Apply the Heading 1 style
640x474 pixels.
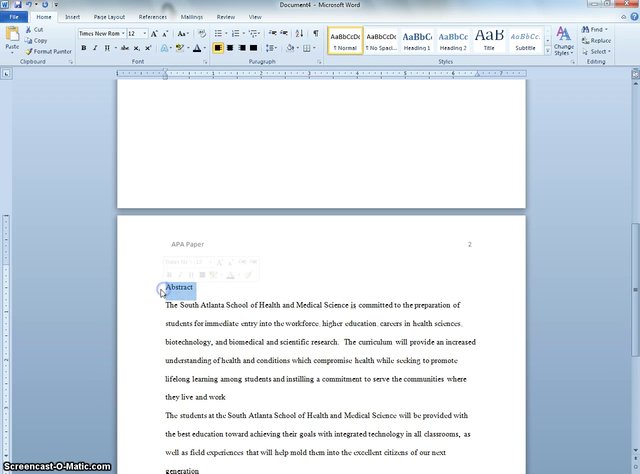pos(417,40)
